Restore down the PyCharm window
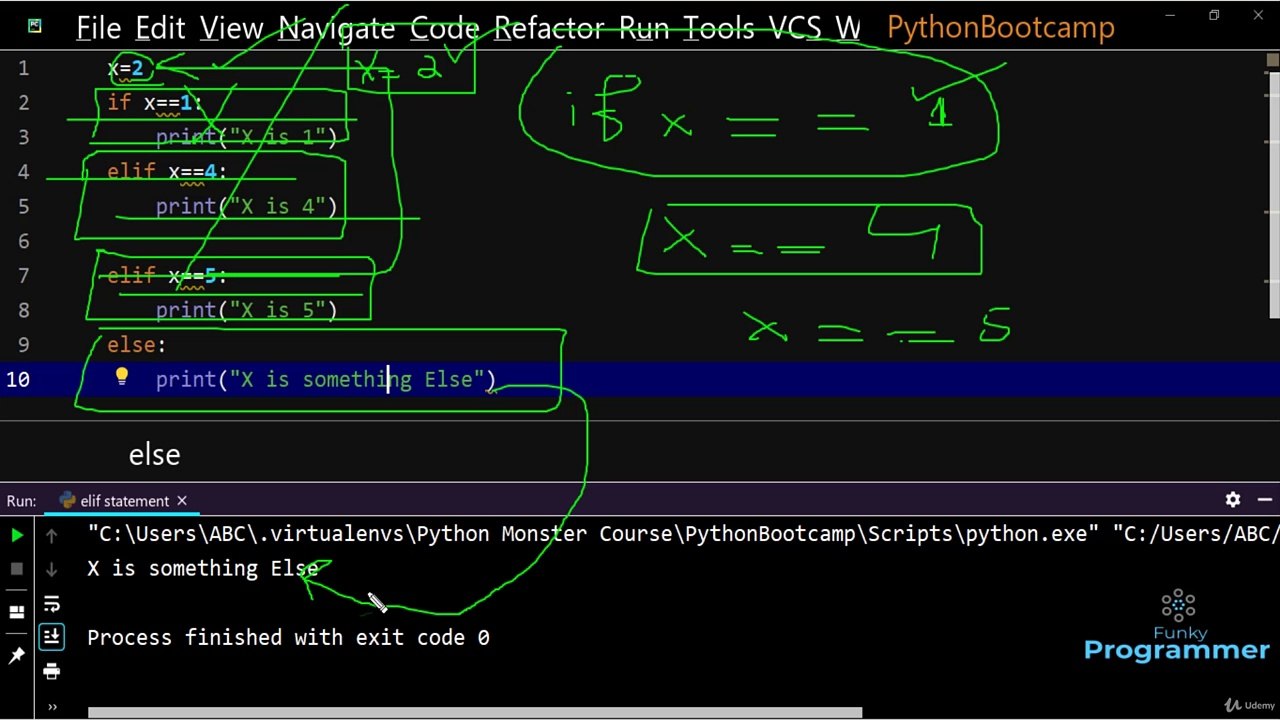 pos(1214,15)
